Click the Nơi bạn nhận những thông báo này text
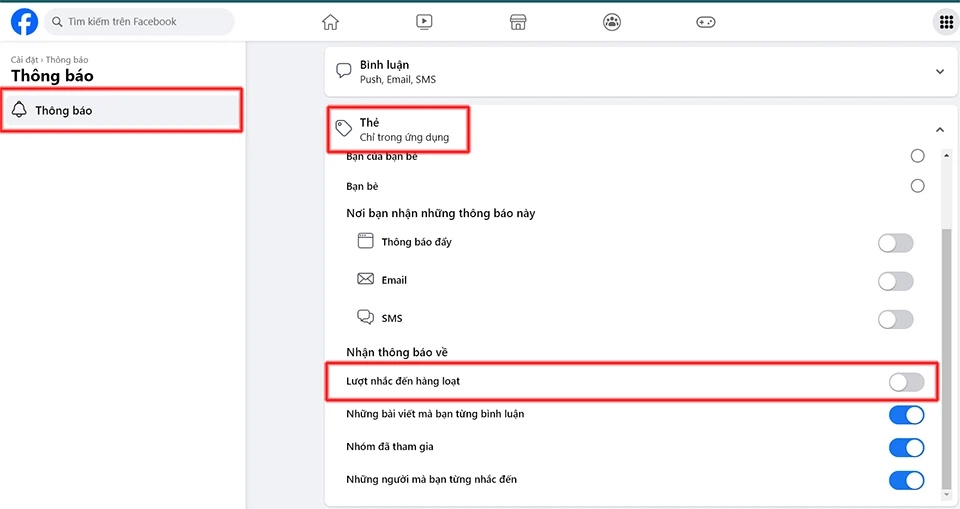The width and height of the screenshot is (960, 509). click(x=441, y=213)
